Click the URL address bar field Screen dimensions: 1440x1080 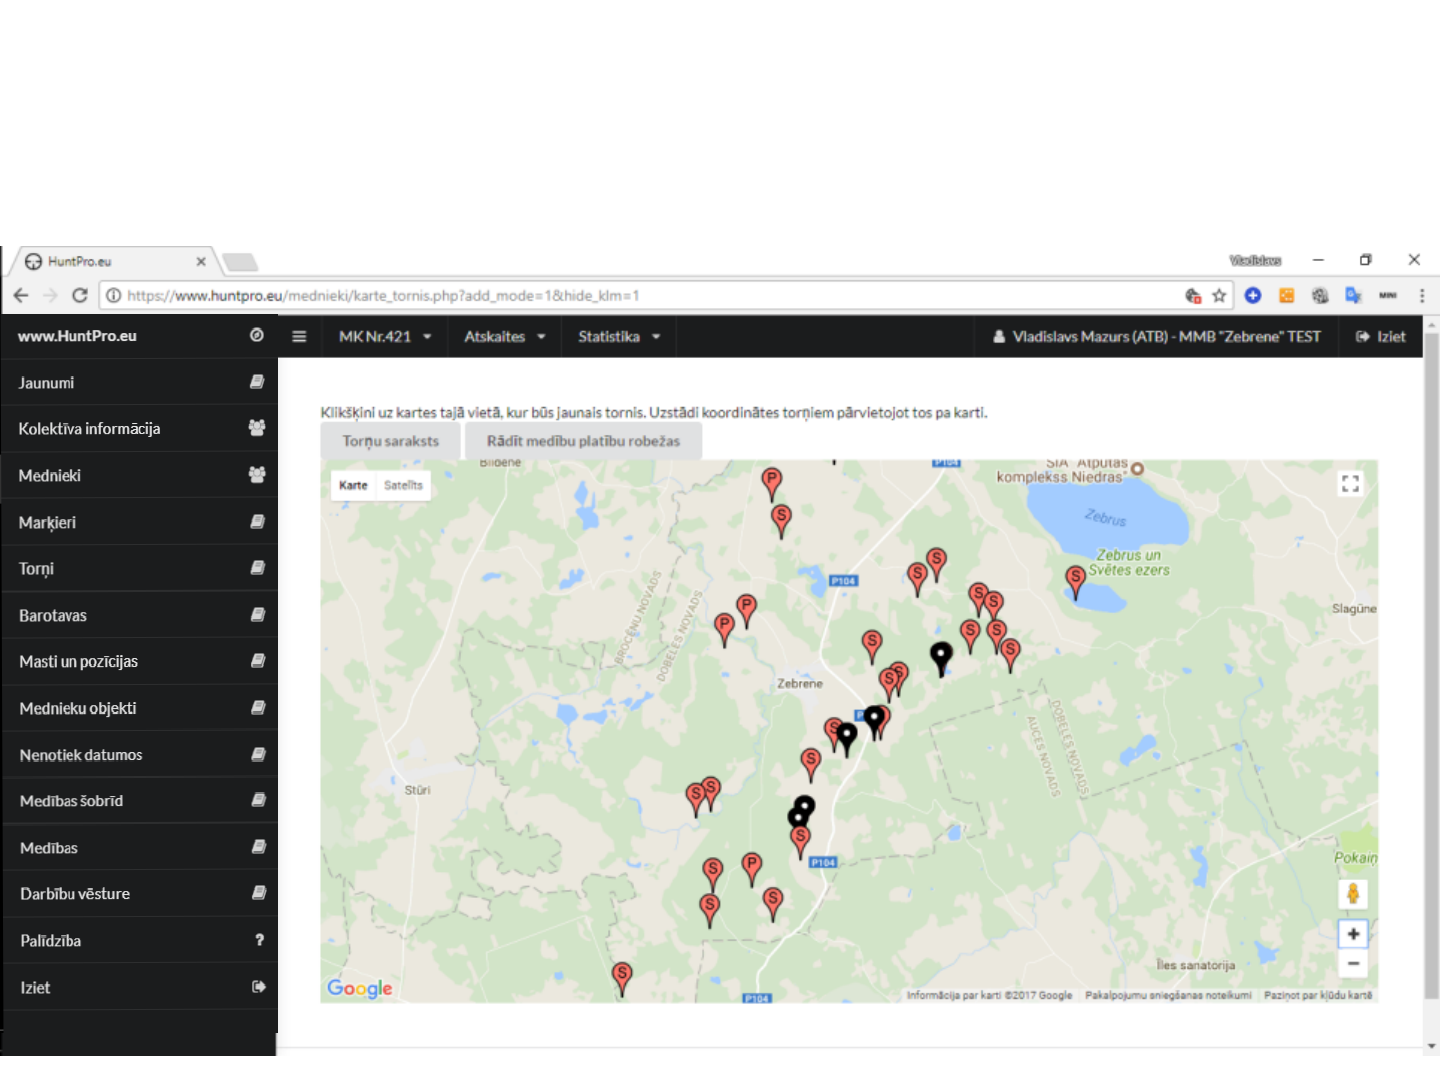pyautogui.click(x=640, y=295)
